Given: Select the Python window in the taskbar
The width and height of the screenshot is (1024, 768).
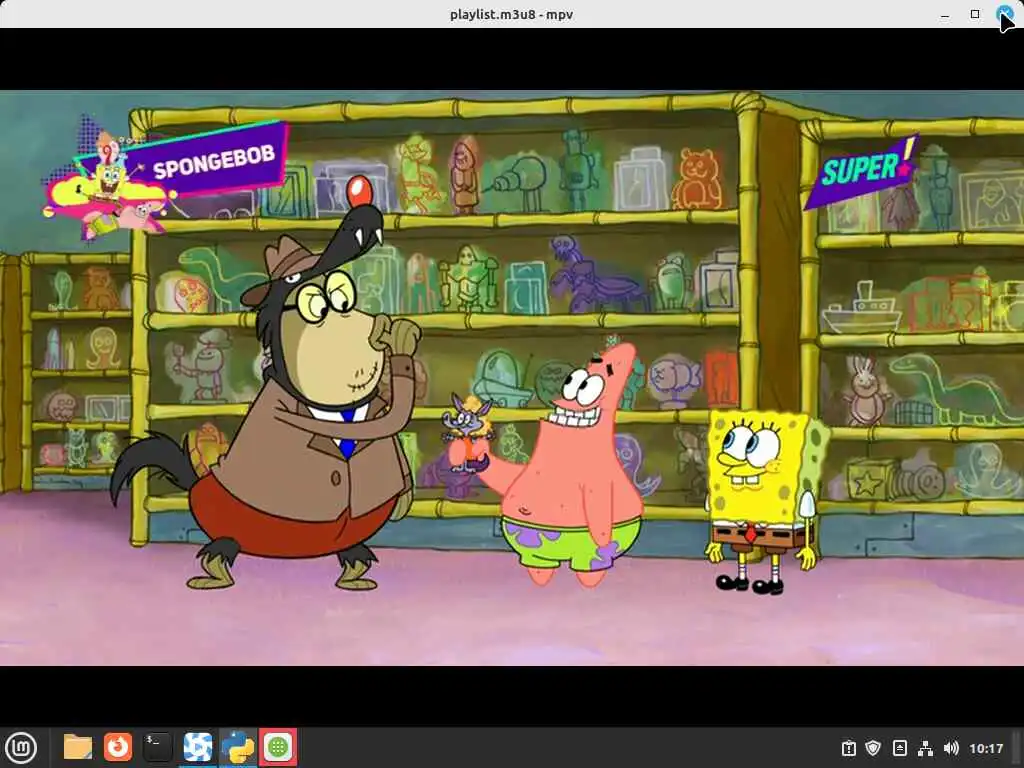Looking at the screenshot, I should click(238, 747).
